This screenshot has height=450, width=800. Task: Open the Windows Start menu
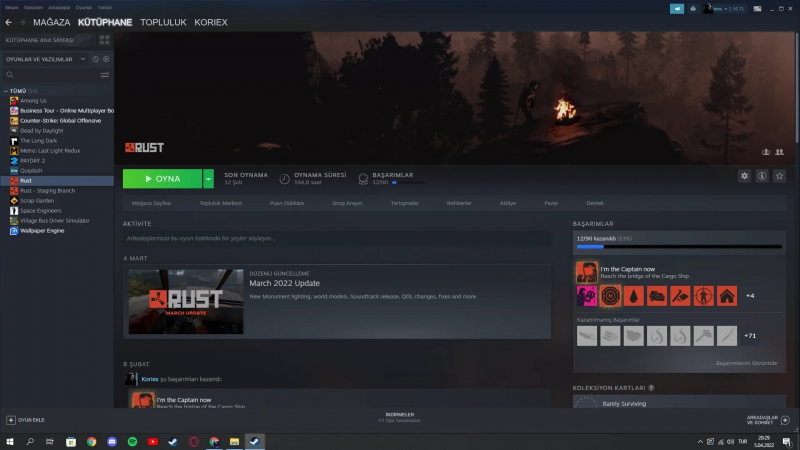(10, 441)
